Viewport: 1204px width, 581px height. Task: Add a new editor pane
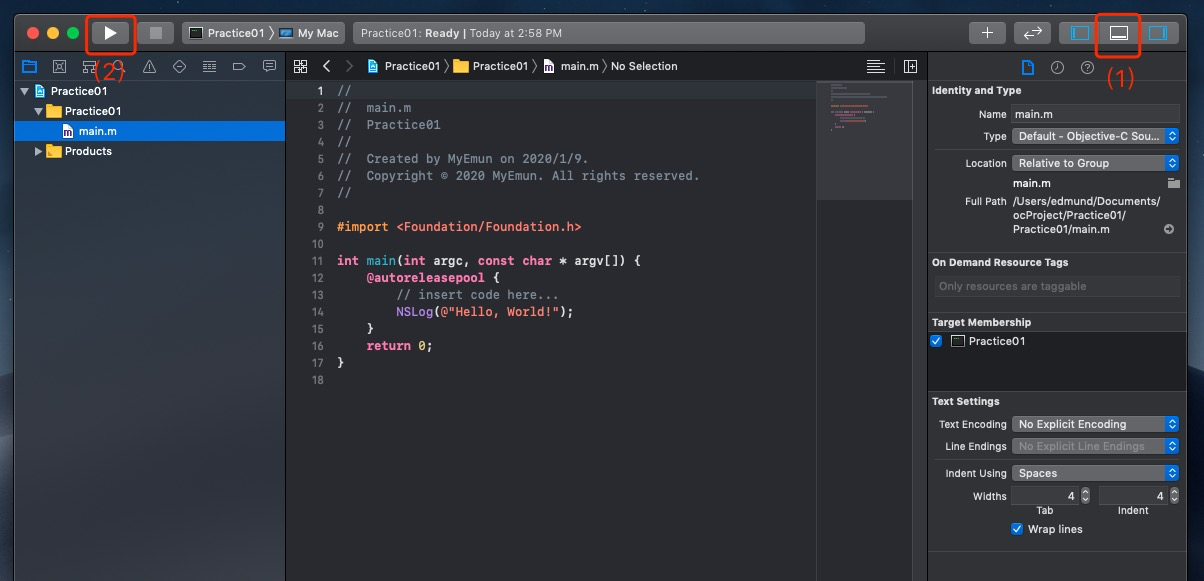click(910, 66)
